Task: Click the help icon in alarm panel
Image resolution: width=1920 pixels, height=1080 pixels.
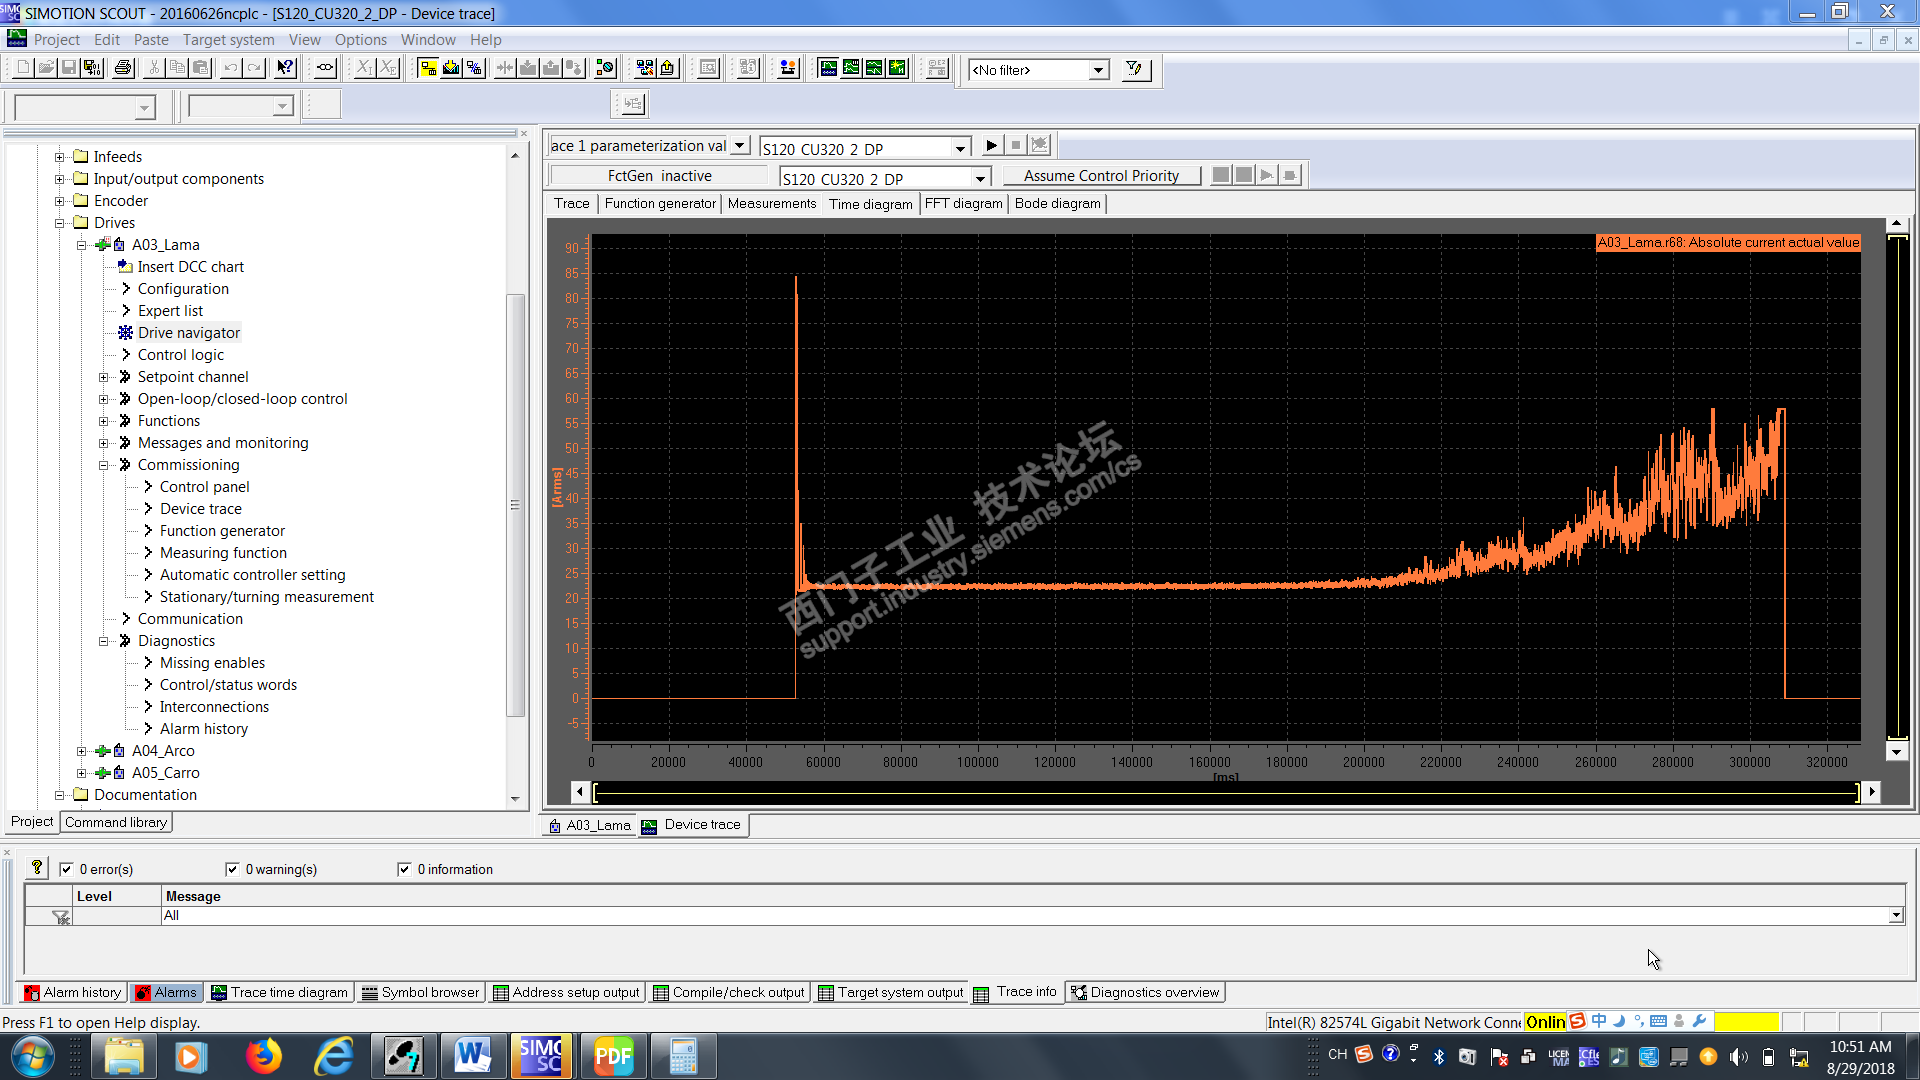Action: 37,868
